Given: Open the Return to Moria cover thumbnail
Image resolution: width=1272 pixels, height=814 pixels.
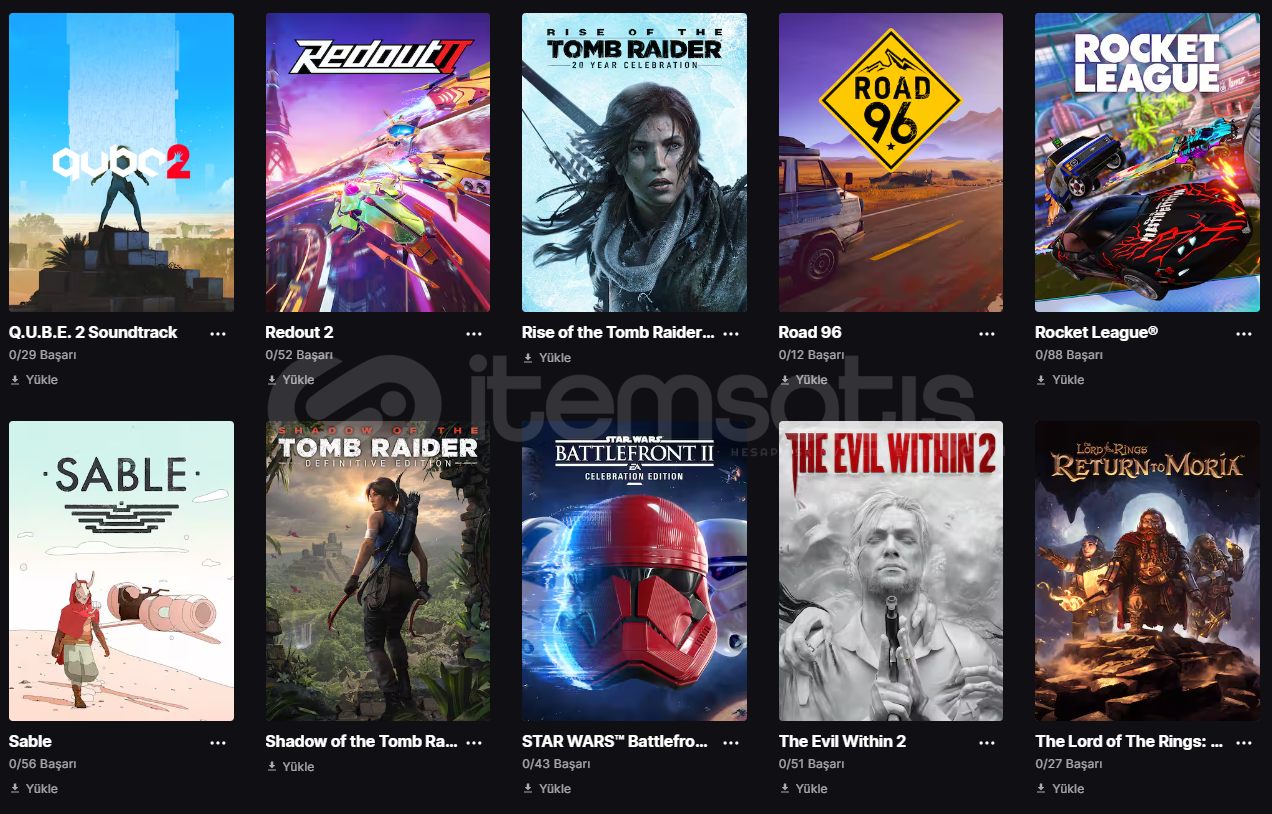Looking at the screenshot, I should pos(1148,571).
